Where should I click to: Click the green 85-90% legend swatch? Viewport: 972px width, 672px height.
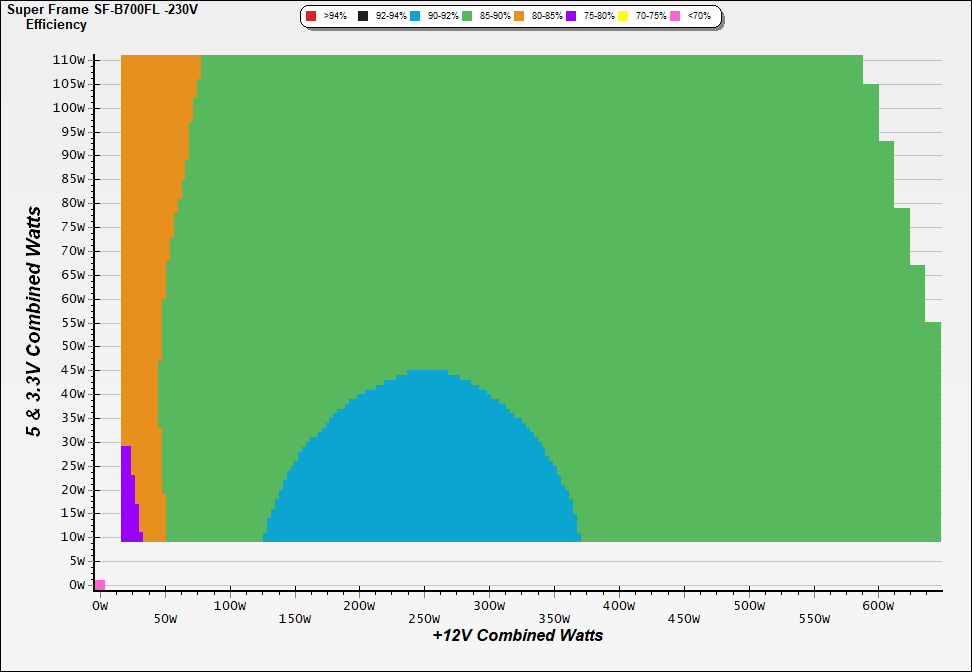[x=467, y=17]
